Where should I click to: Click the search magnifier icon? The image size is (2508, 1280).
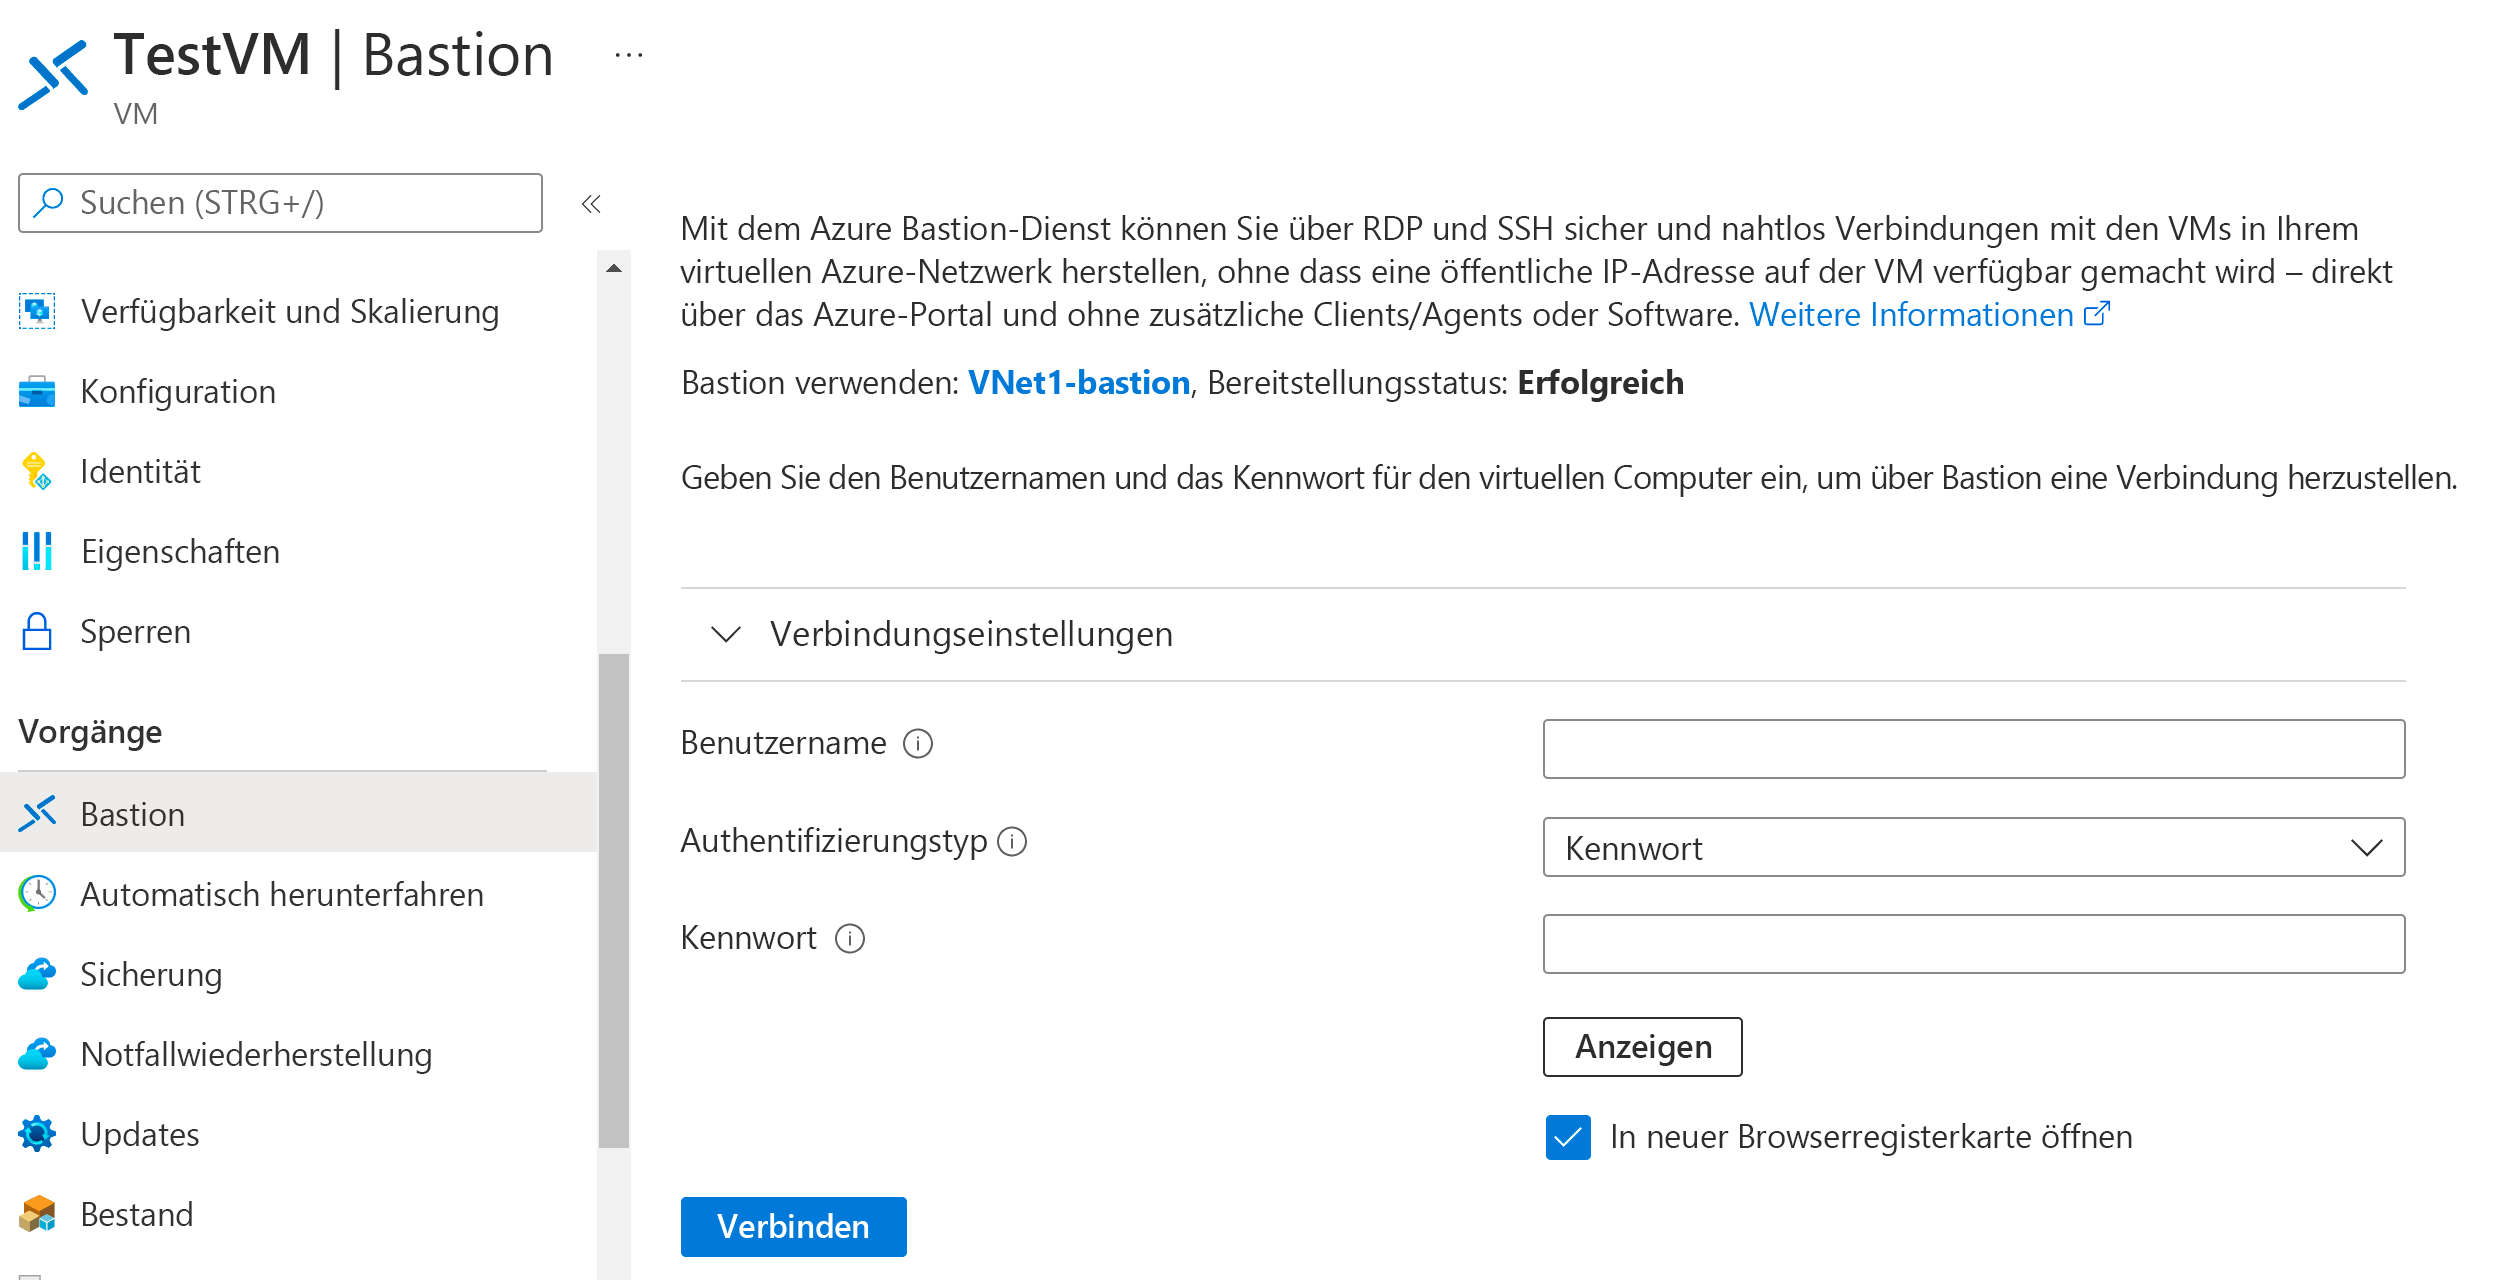(48, 203)
